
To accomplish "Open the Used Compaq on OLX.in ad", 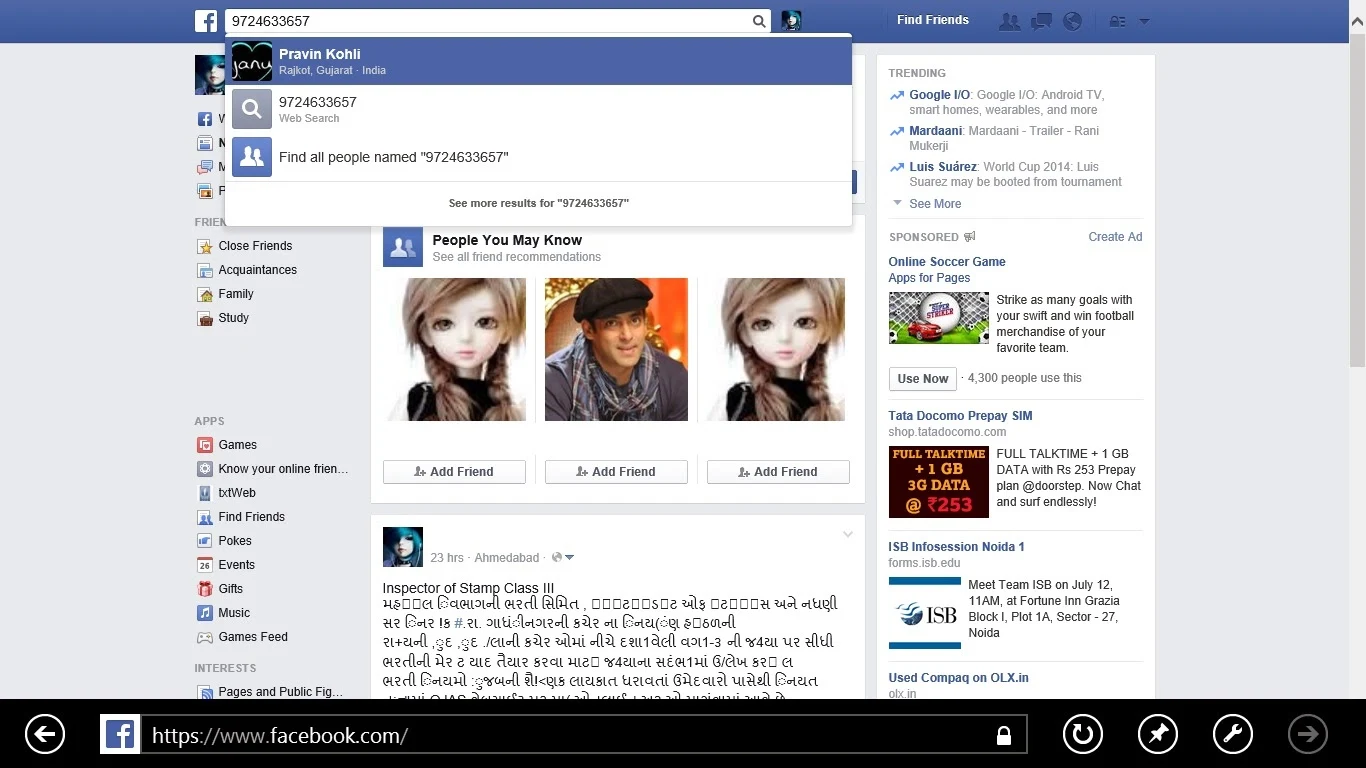I will point(958,678).
